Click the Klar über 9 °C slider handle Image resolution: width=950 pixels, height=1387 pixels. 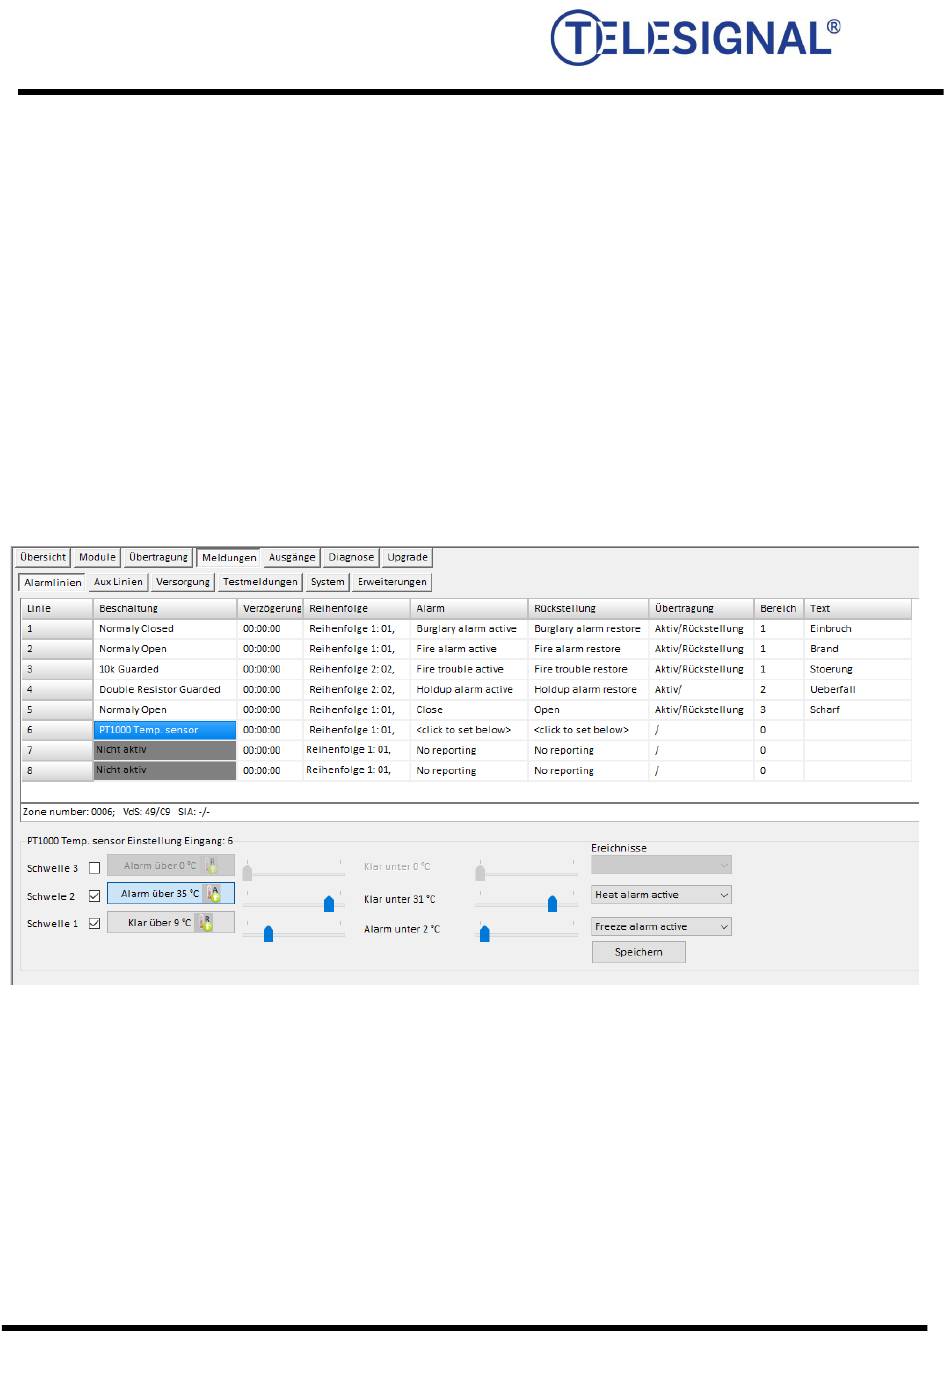tap(268, 934)
